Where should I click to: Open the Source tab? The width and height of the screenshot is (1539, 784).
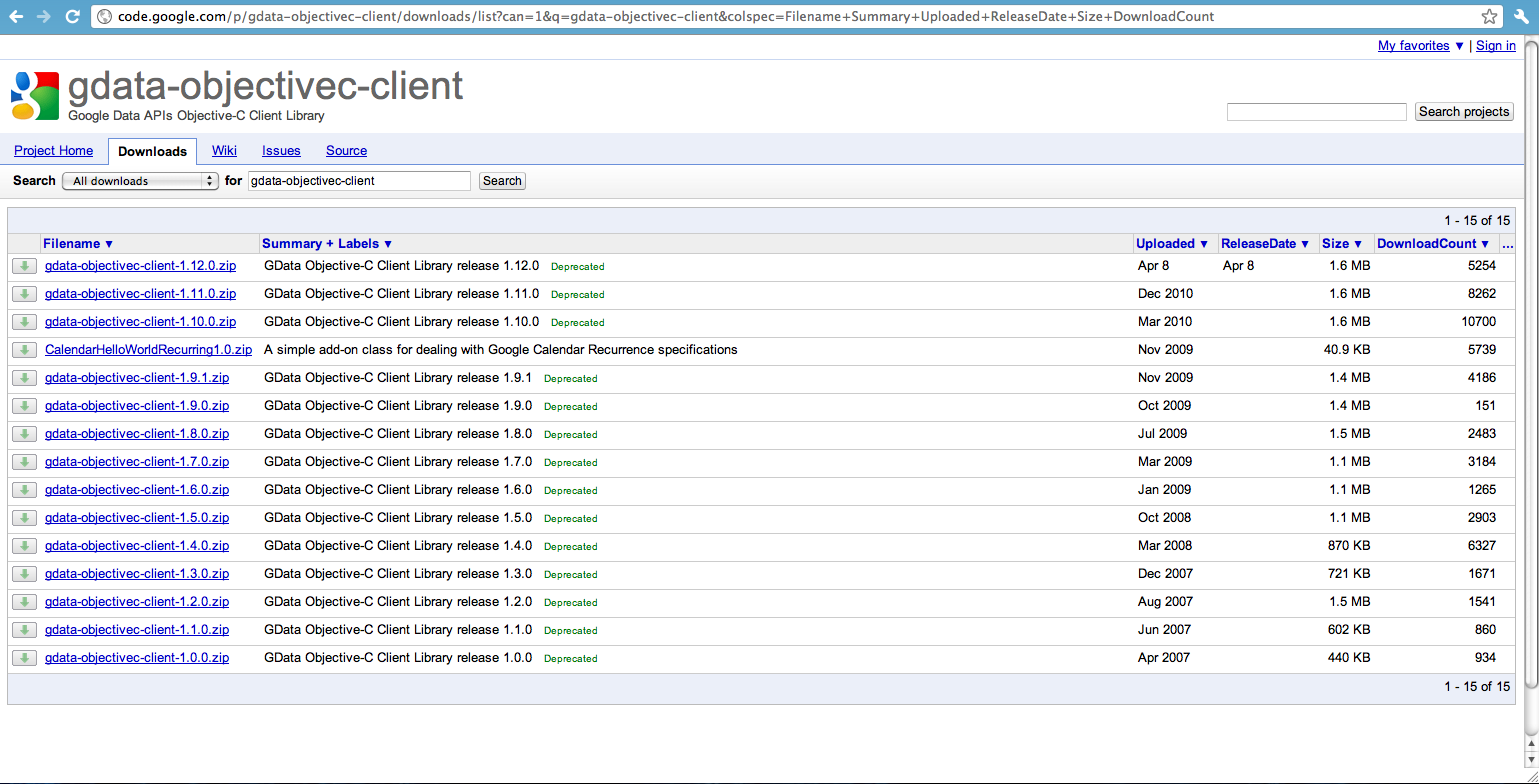(346, 151)
